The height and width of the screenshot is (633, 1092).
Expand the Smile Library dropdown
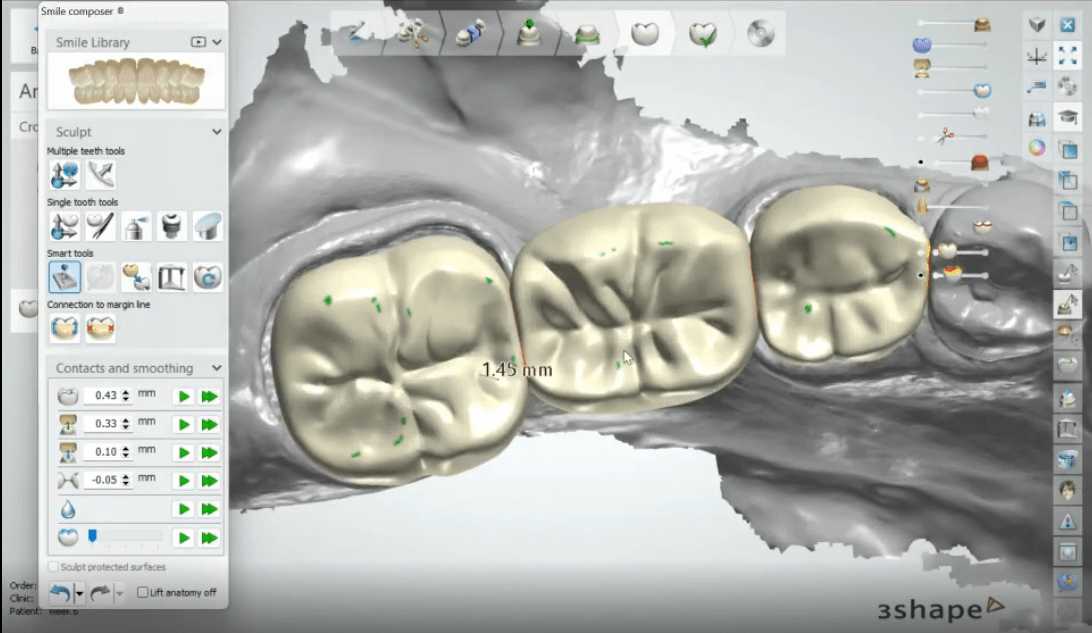point(217,42)
